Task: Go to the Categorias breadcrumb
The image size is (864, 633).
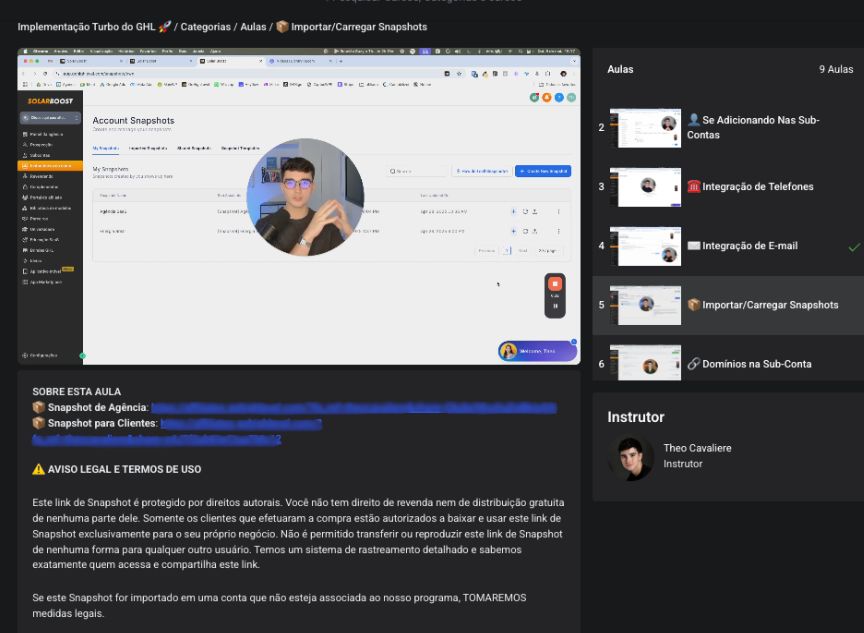Action: pos(206,27)
